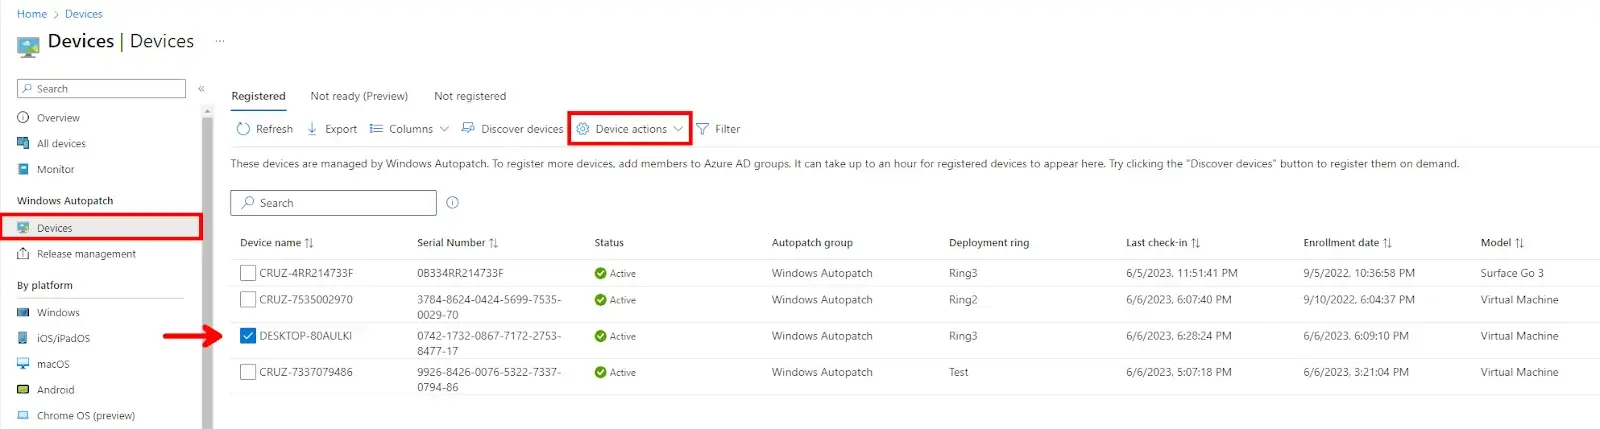Click Ring2 deployment ring cell
The width and height of the screenshot is (1600, 429).
click(963, 299)
